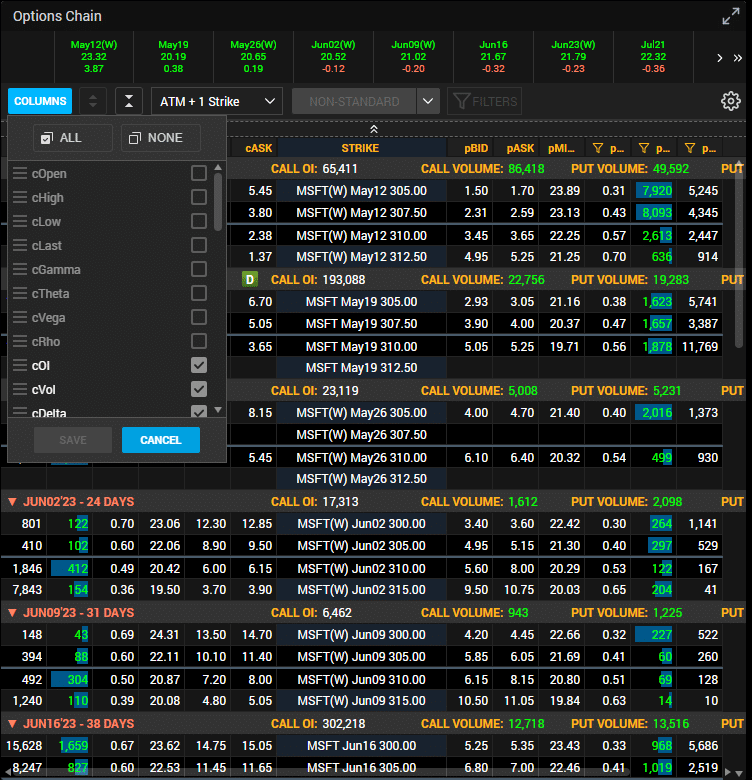This screenshot has height=780, width=752.
Task: Click the drag handle for cRho
Action: (20, 342)
